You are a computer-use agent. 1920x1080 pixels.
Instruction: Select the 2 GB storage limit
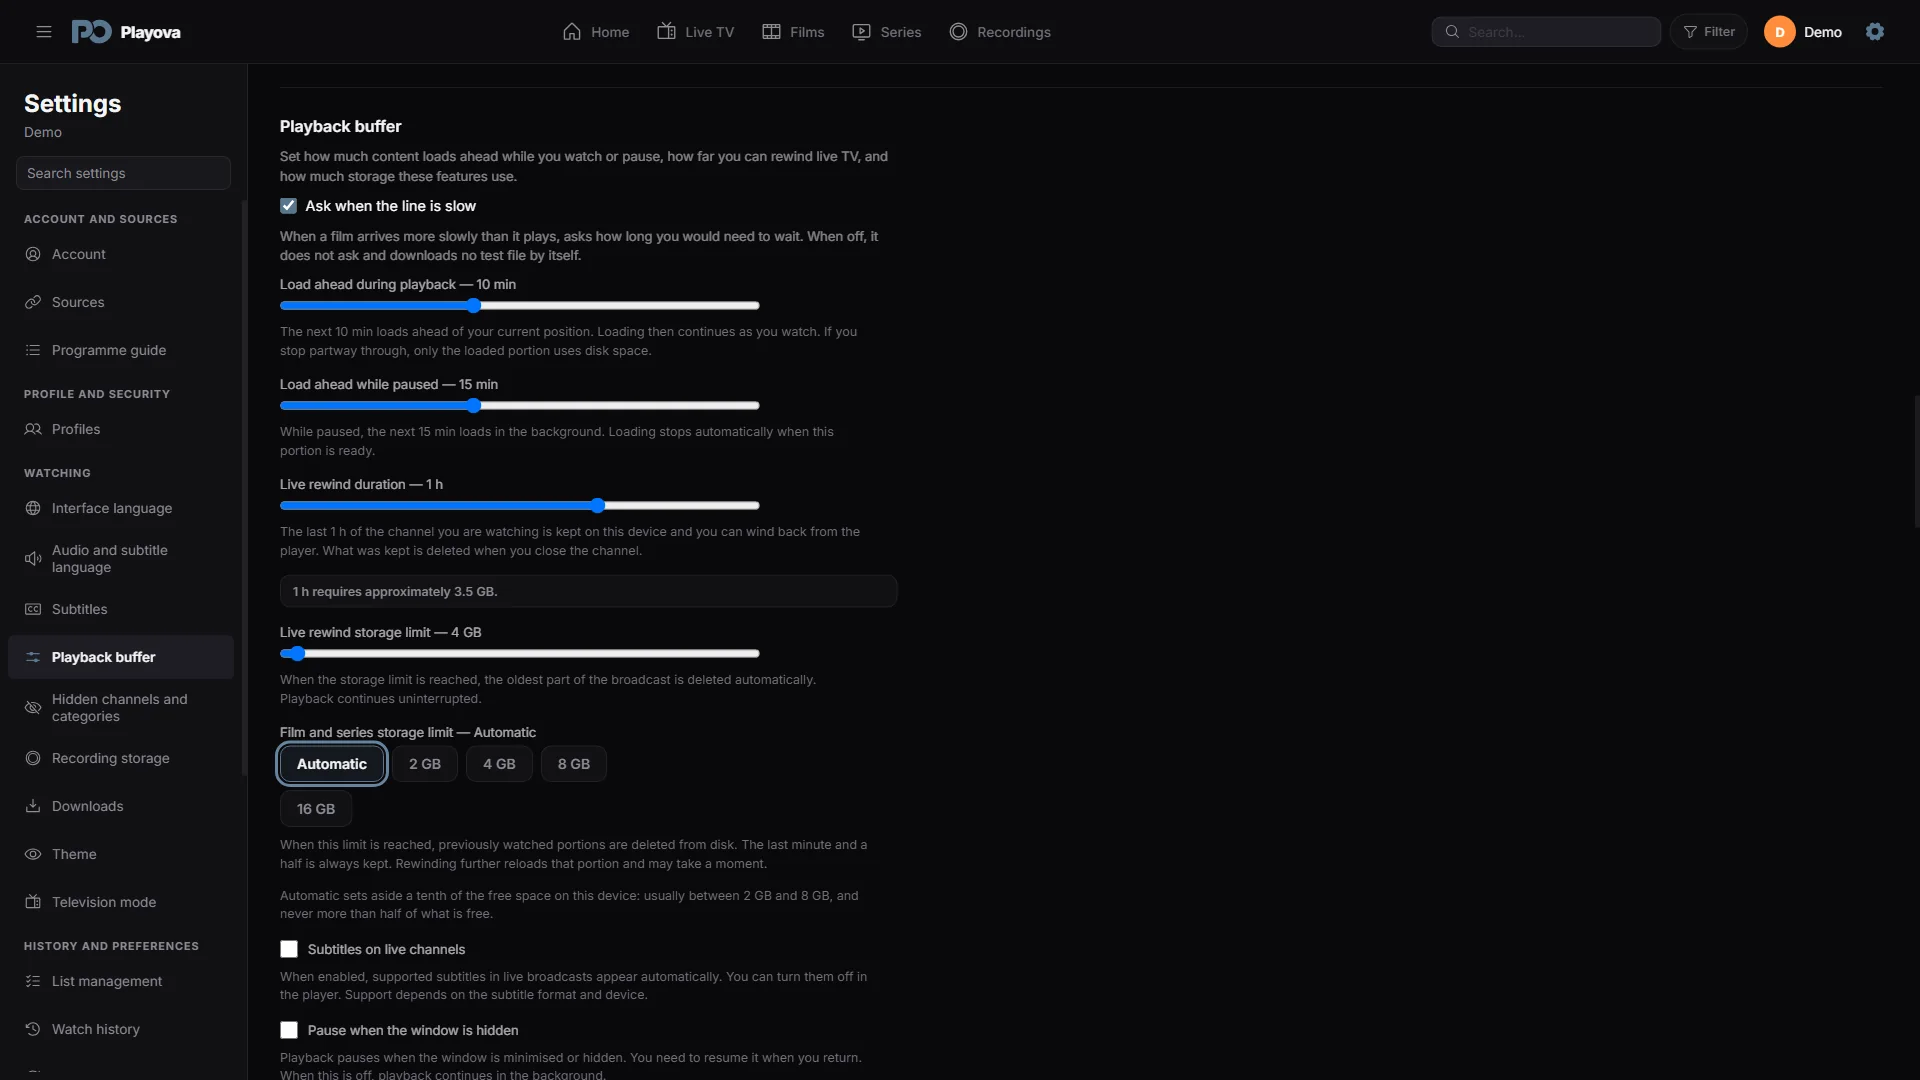(425, 764)
